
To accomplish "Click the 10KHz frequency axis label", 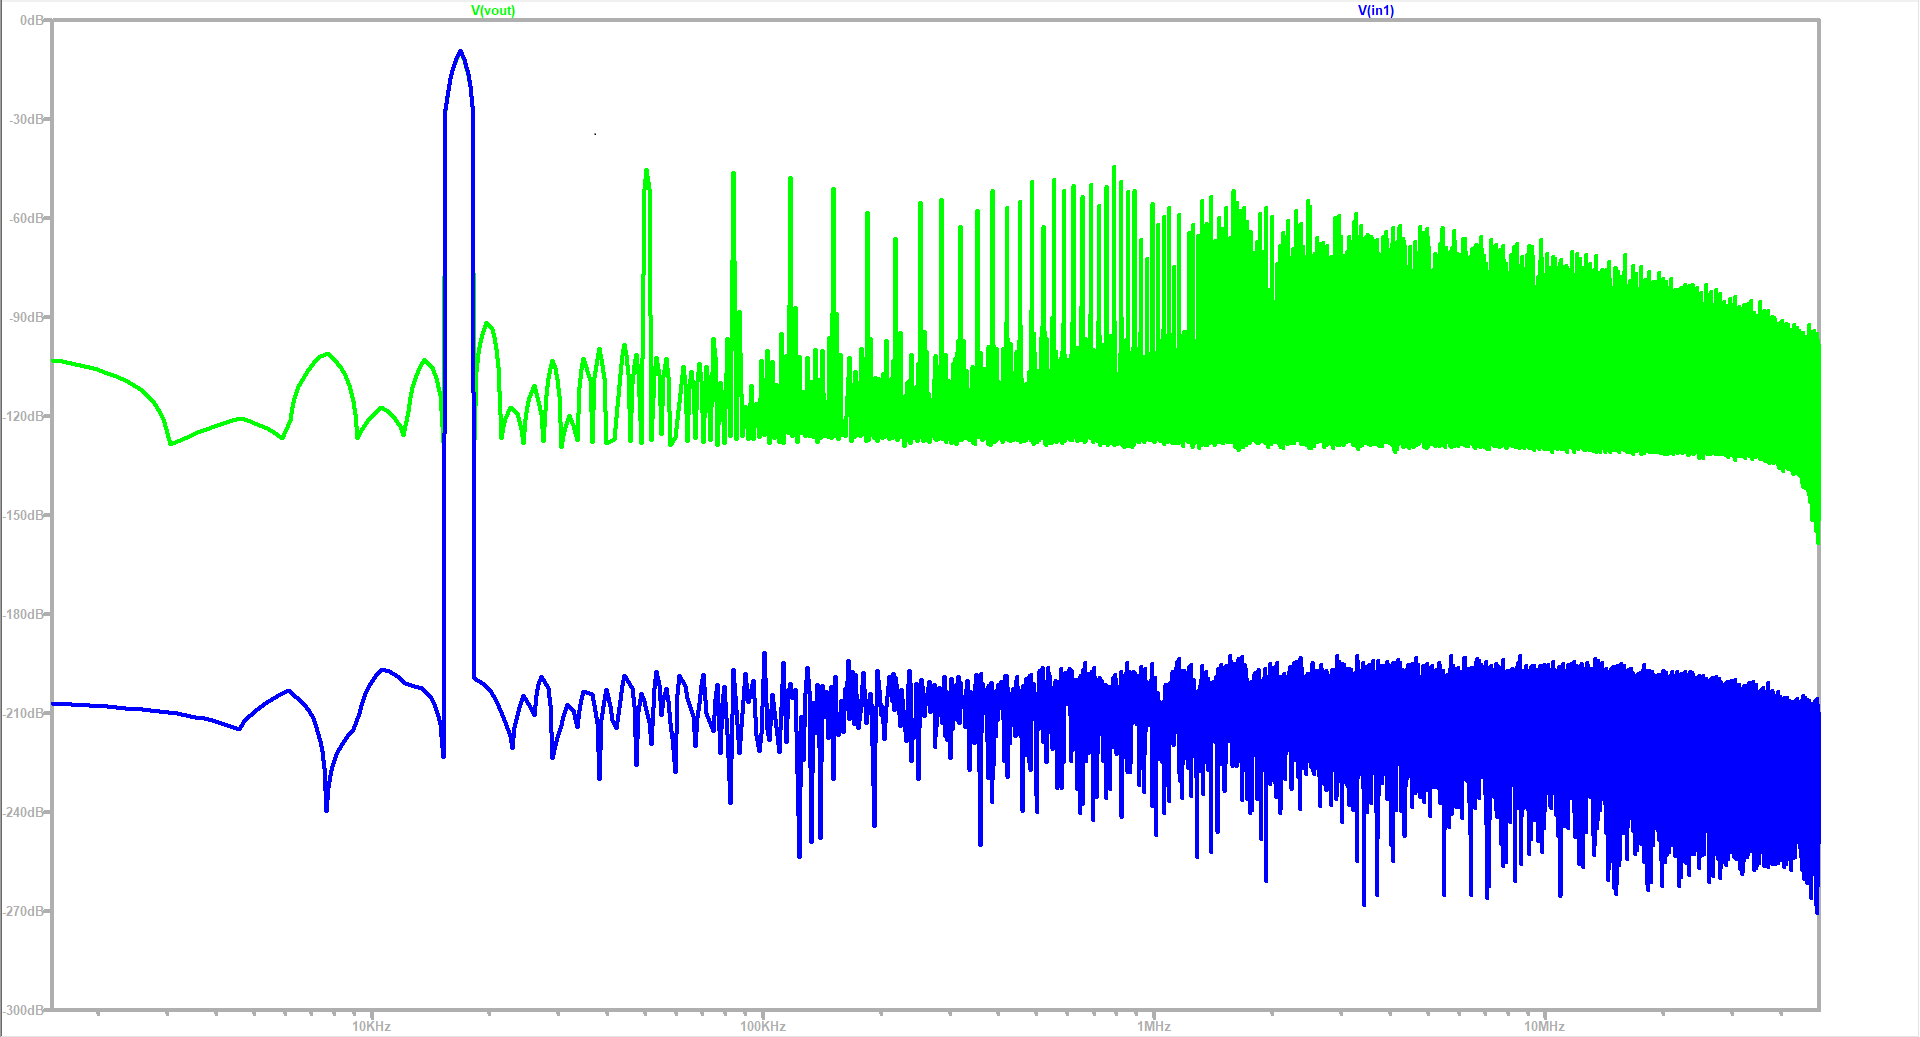I will 371,1026.
